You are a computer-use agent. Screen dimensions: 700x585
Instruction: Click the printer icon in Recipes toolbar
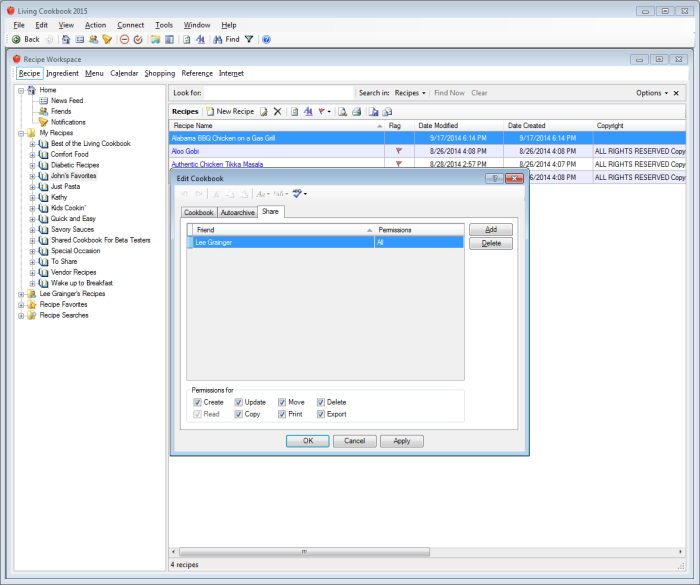coord(356,112)
